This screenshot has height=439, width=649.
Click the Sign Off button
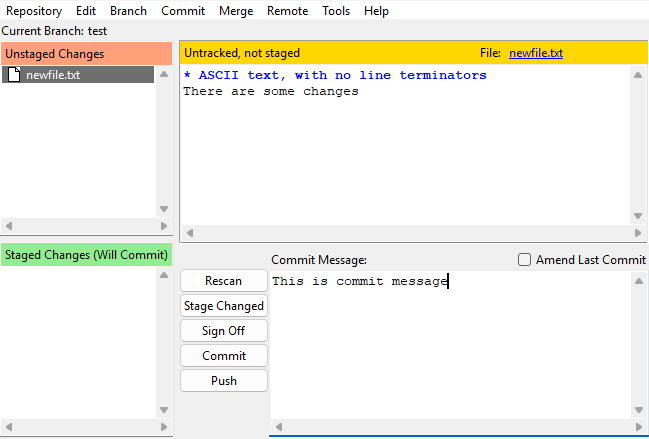click(224, 331)
